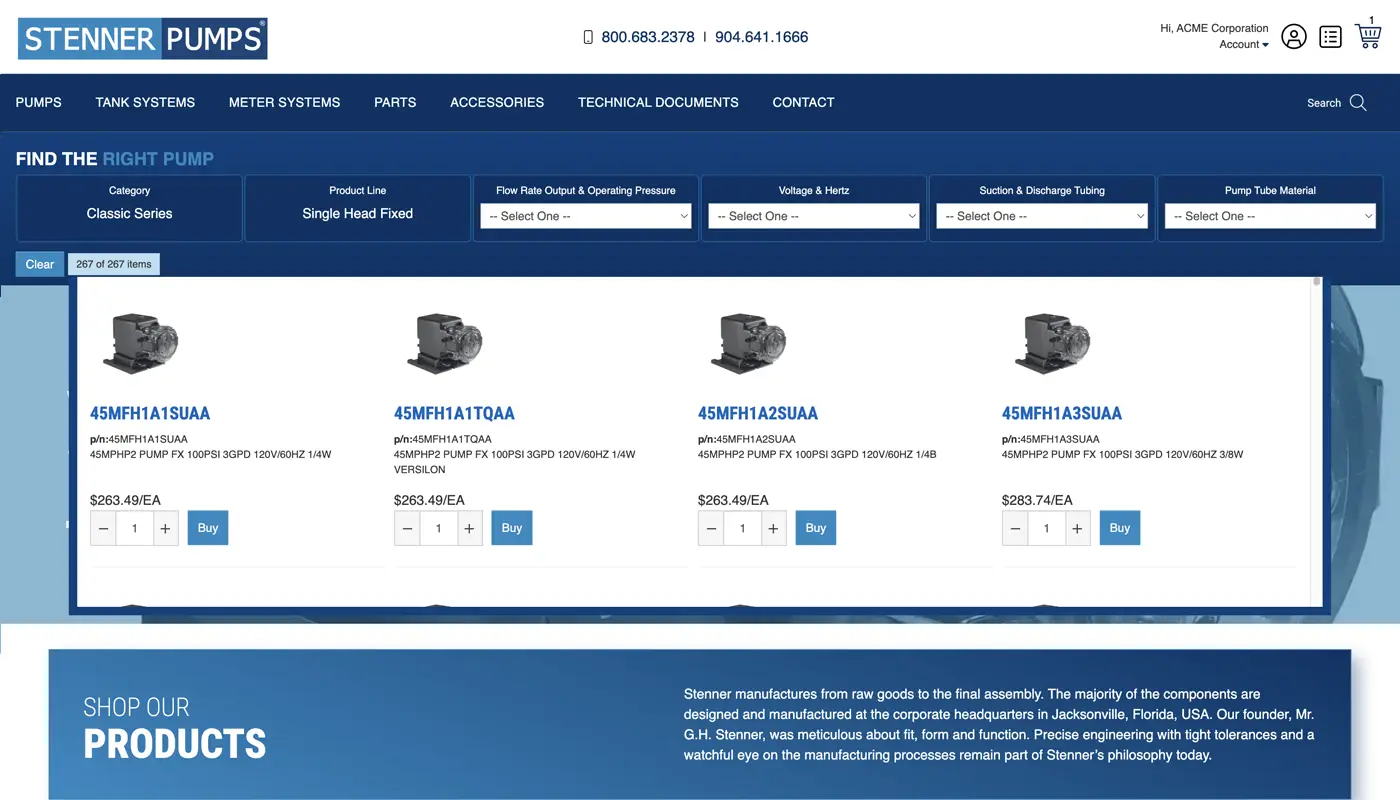Call the 904.641.1666 phone number
1400x800 pixels.
(762, 37)
